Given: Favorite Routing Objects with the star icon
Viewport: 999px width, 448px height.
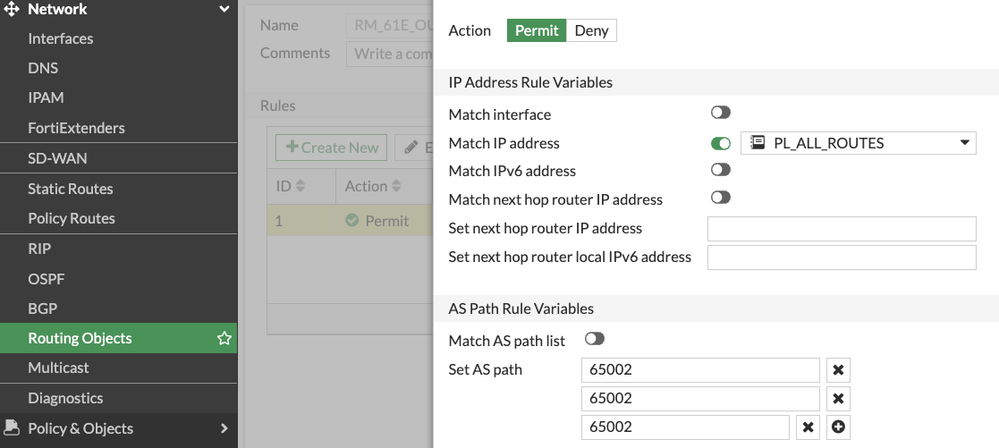Looking at the screenshot, I should coord(224,339).
